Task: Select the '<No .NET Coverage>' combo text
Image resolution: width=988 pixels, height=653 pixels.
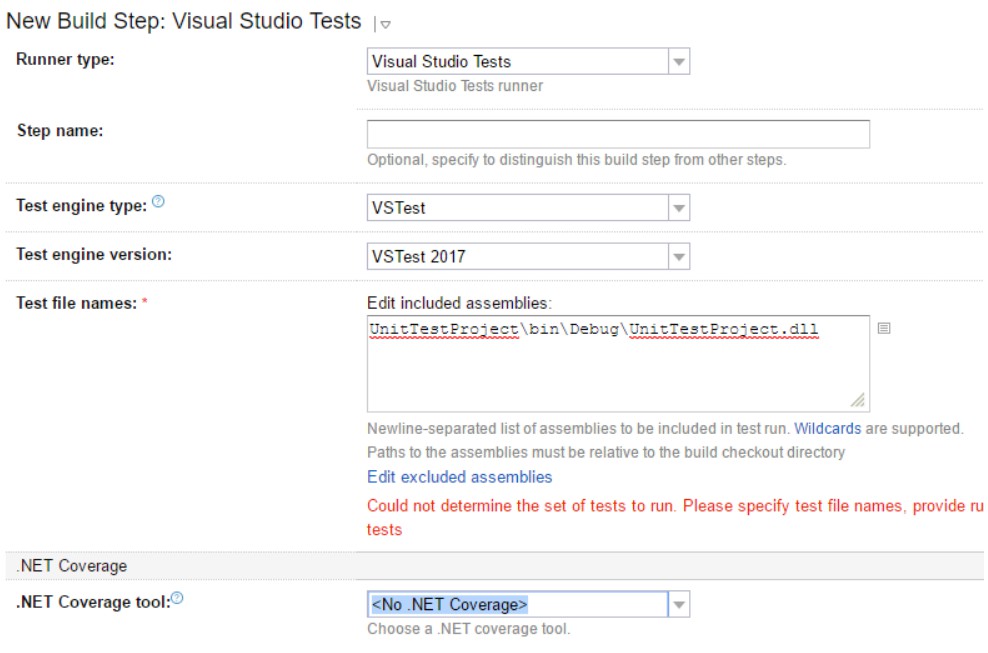Action: coord(450,605)
